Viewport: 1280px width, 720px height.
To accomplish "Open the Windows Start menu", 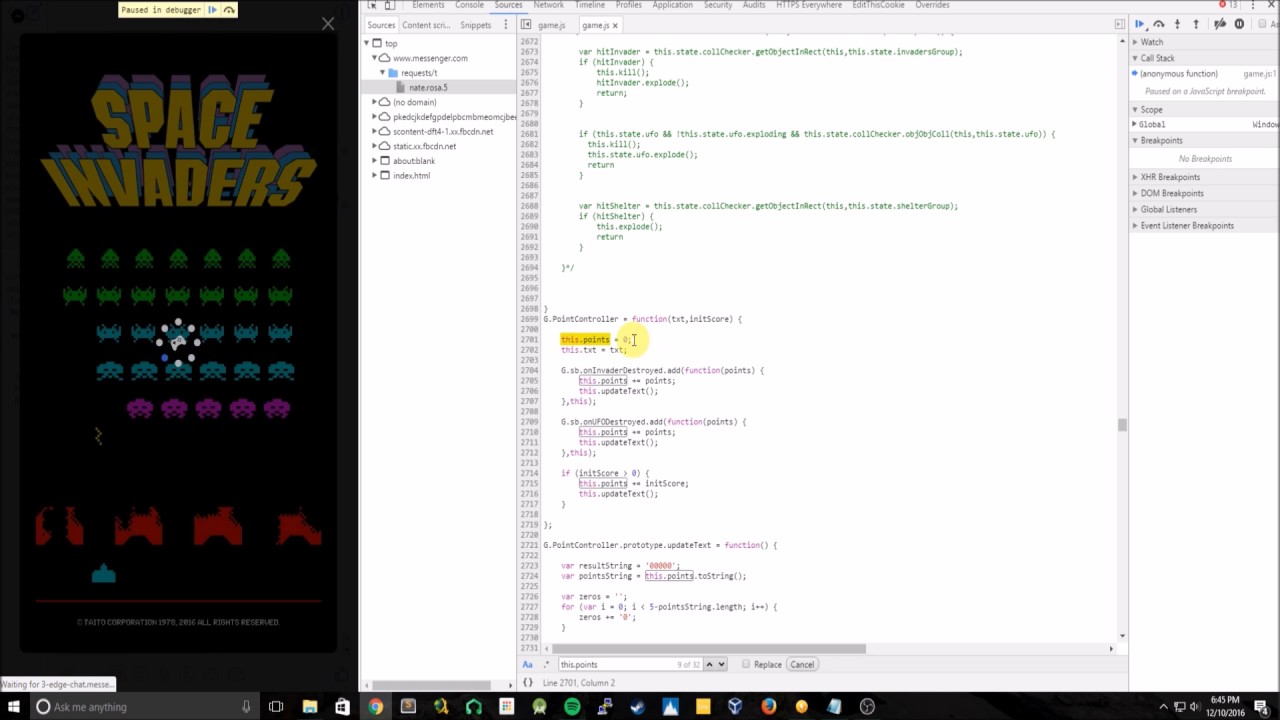I will pyautogui.click(x=14, y=707).
